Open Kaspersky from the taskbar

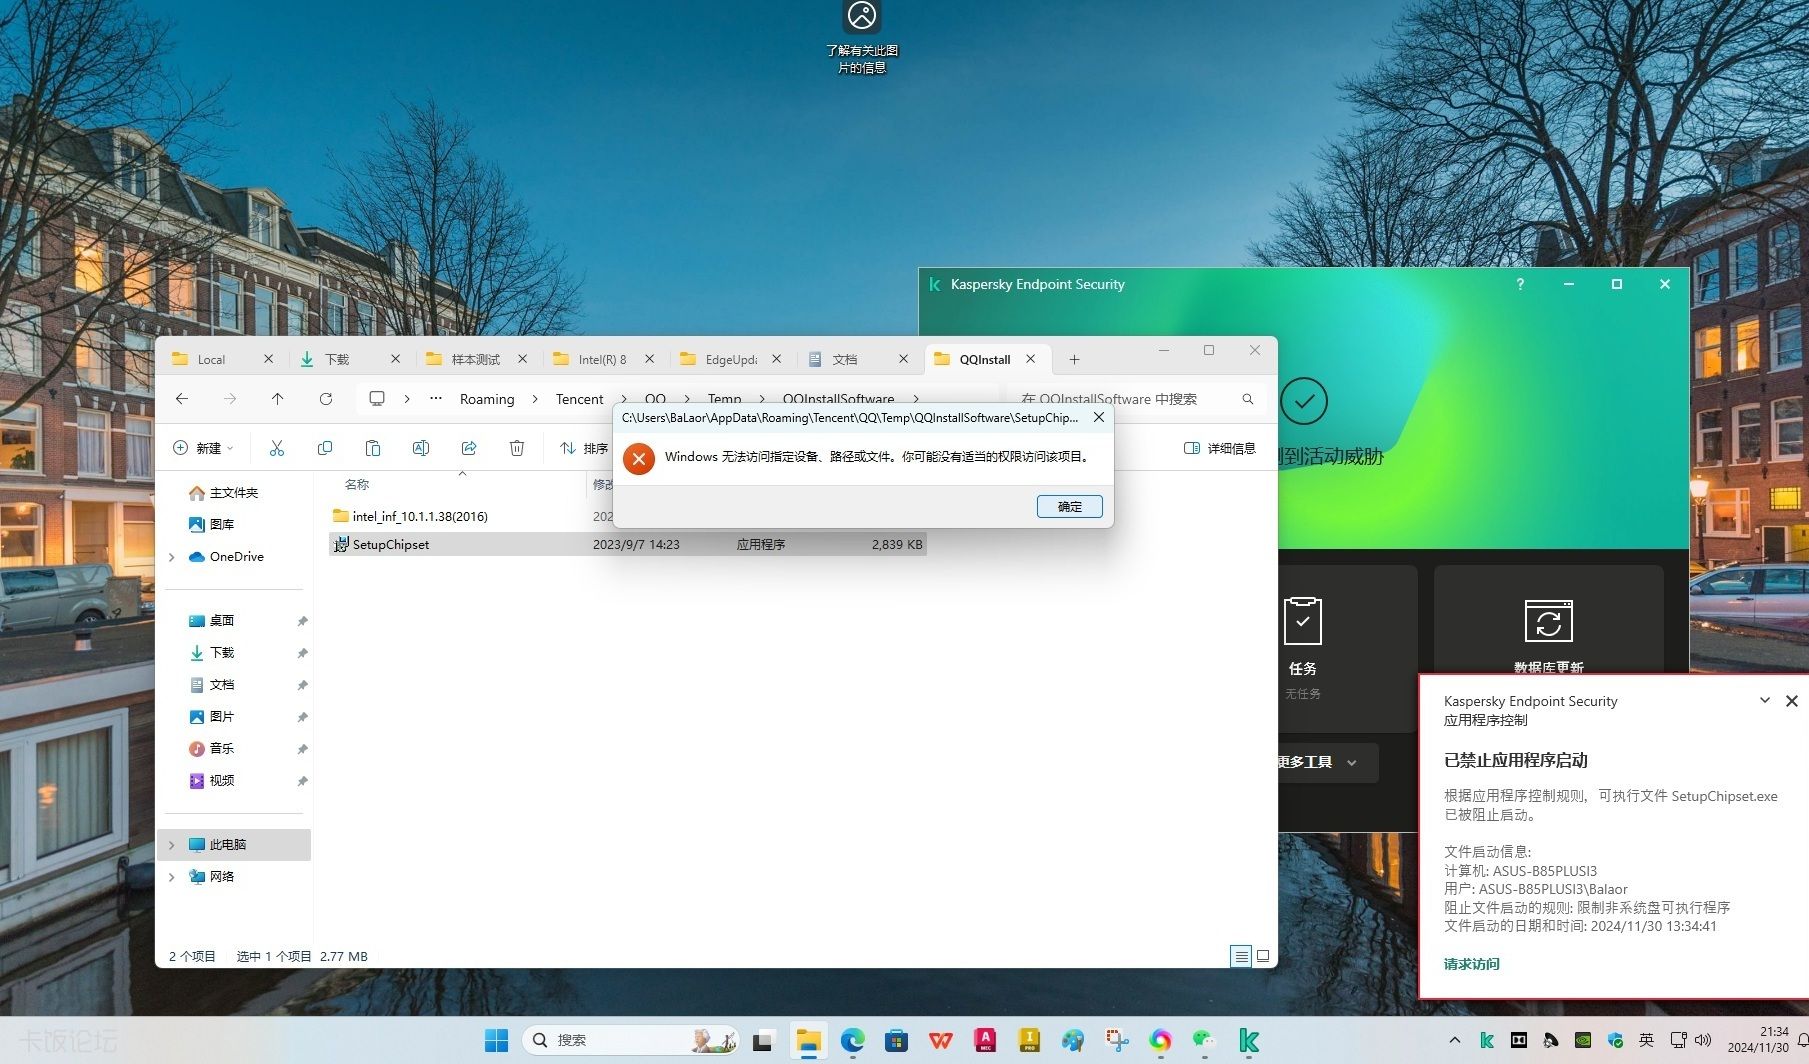(1248, 1040)
